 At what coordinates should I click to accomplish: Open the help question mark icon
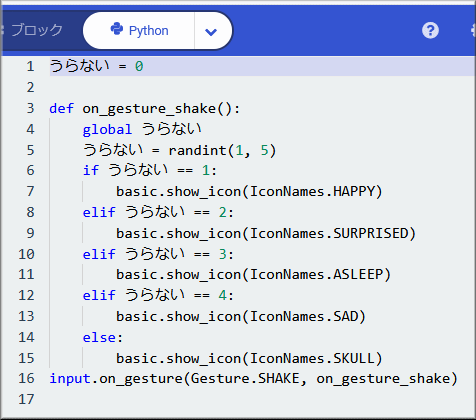[x=430, y=31]
